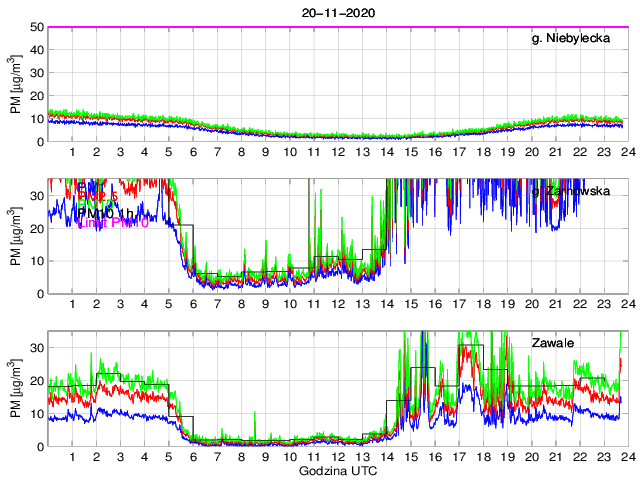
Task: Click hour 6 tick on middle plot x-axis
Action: coord(192,305)
